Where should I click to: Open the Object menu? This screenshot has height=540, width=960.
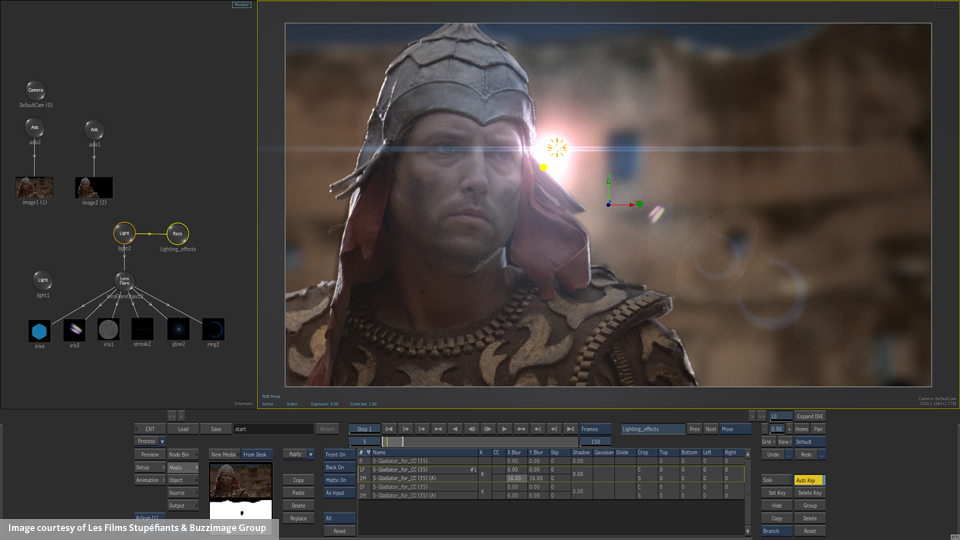point(182,480)
